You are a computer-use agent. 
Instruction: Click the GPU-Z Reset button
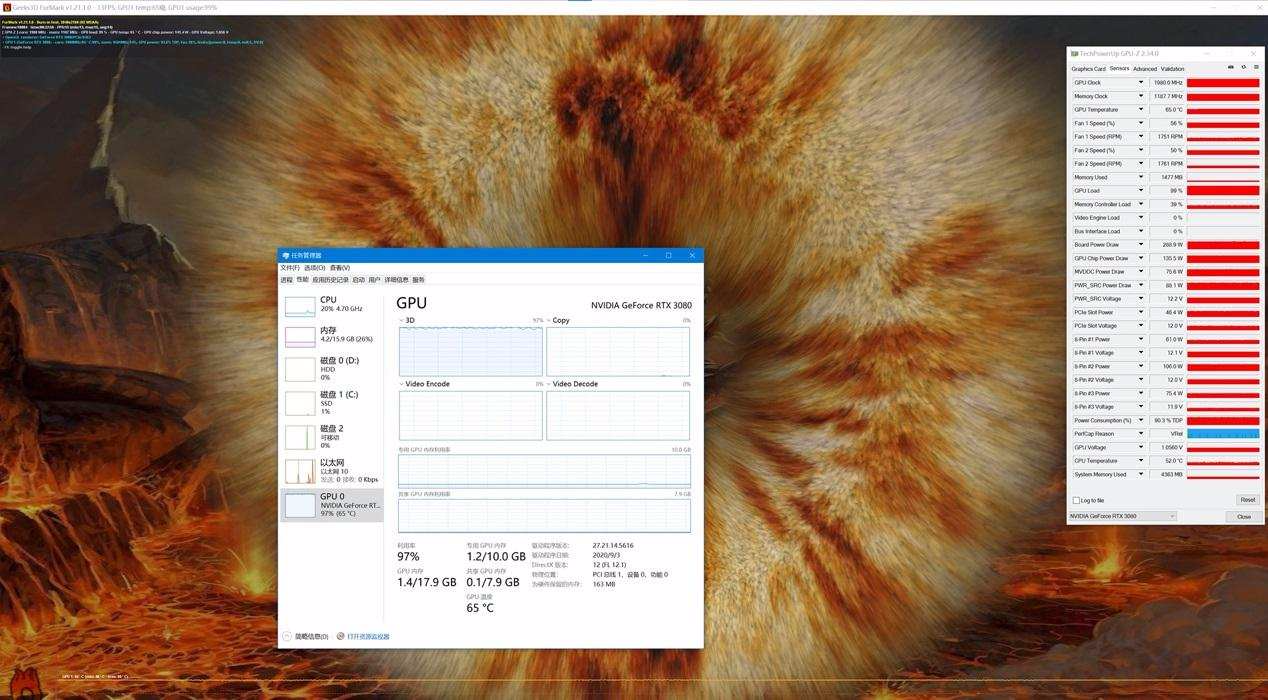pos(1247,500)
